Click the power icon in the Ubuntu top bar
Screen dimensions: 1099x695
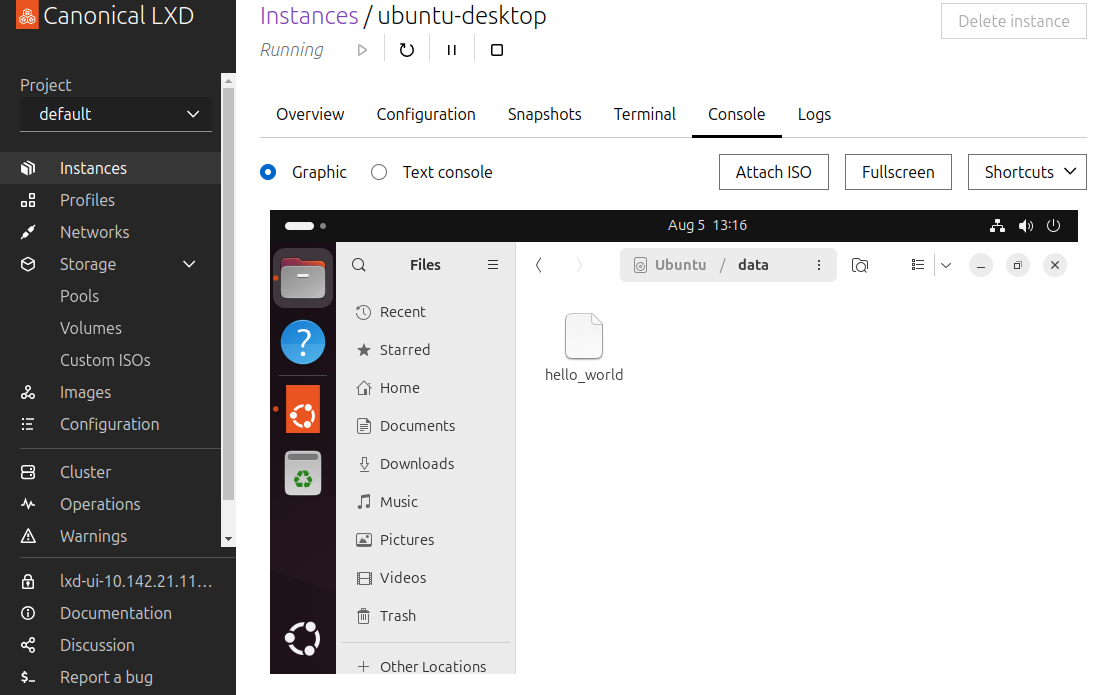(1053, 226)
